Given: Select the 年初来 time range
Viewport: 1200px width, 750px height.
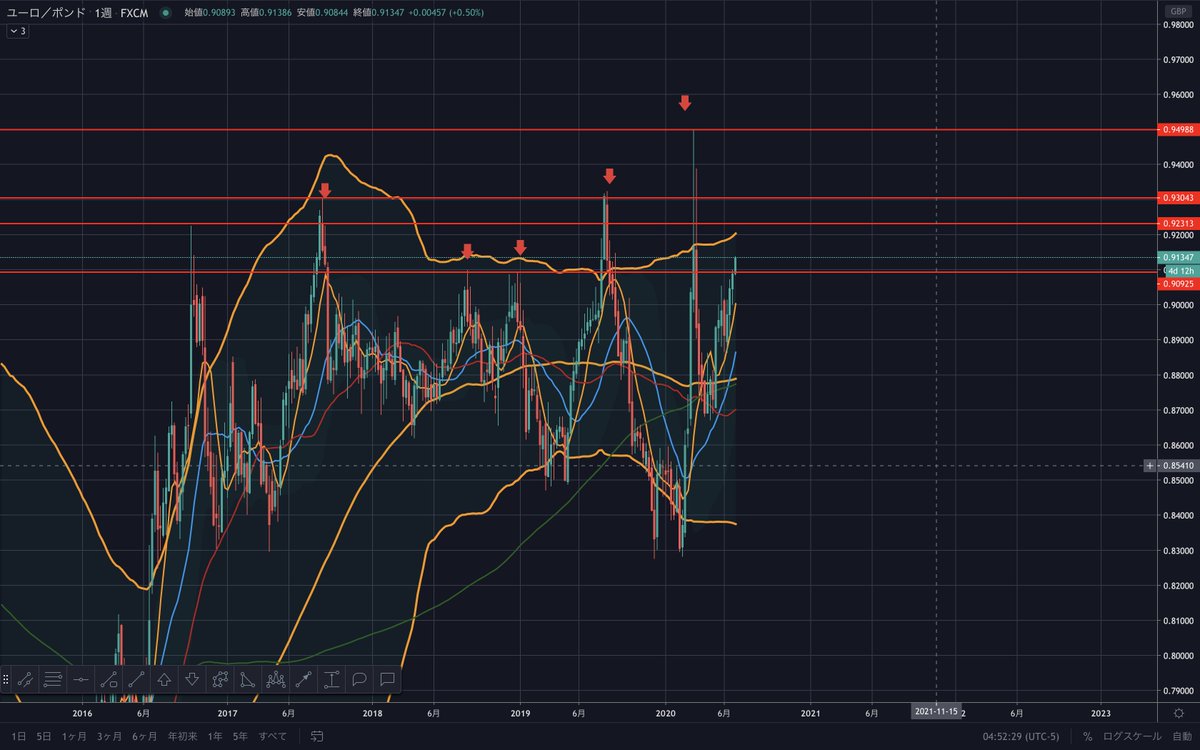Looking at the screenshot, I should pos(182,737).
